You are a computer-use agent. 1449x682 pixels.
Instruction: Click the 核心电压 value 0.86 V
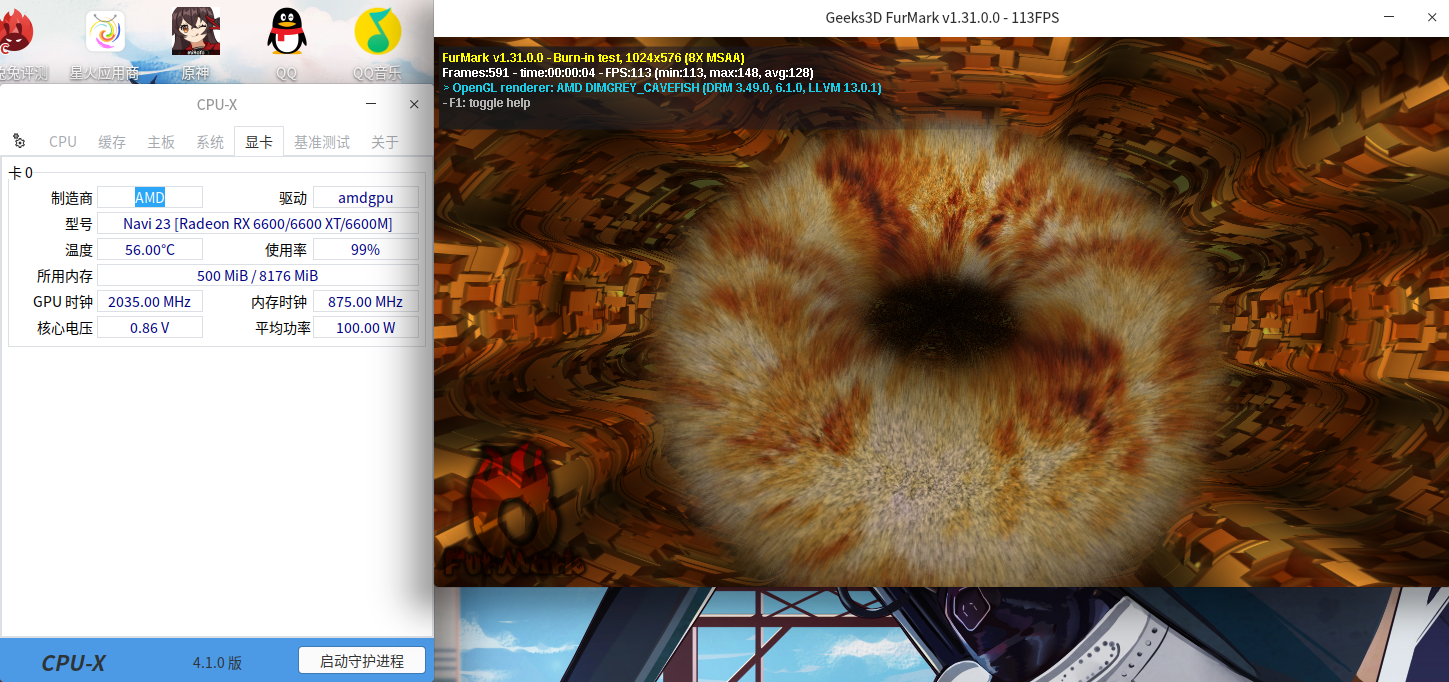[150, 327]
